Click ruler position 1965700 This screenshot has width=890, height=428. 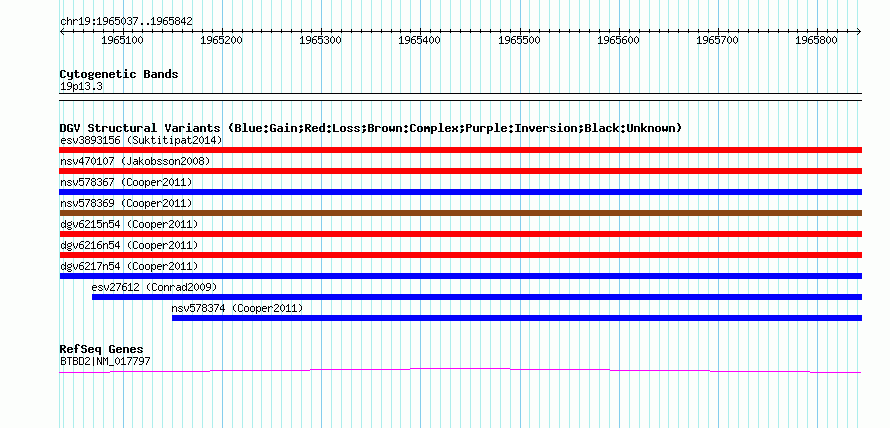(x=717, y=40)
